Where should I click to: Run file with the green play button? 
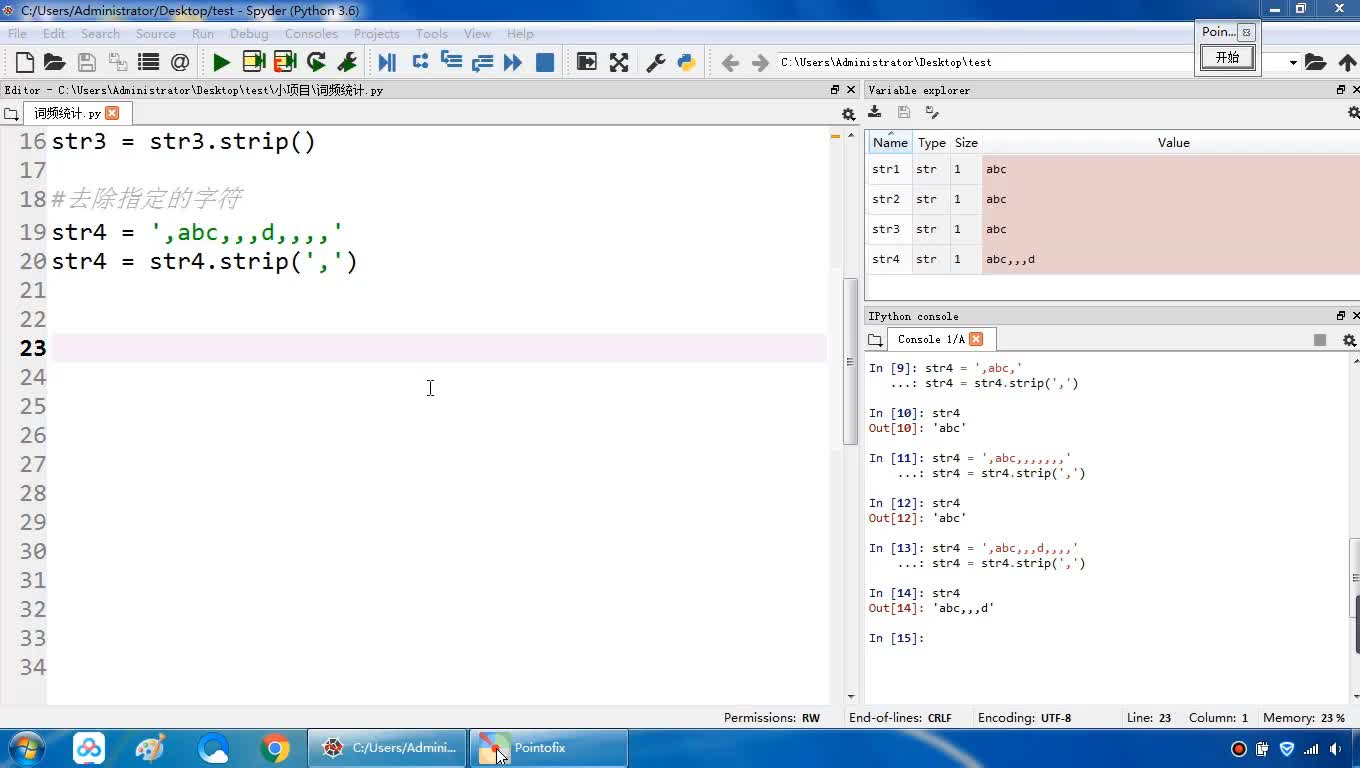click(221, 62)
